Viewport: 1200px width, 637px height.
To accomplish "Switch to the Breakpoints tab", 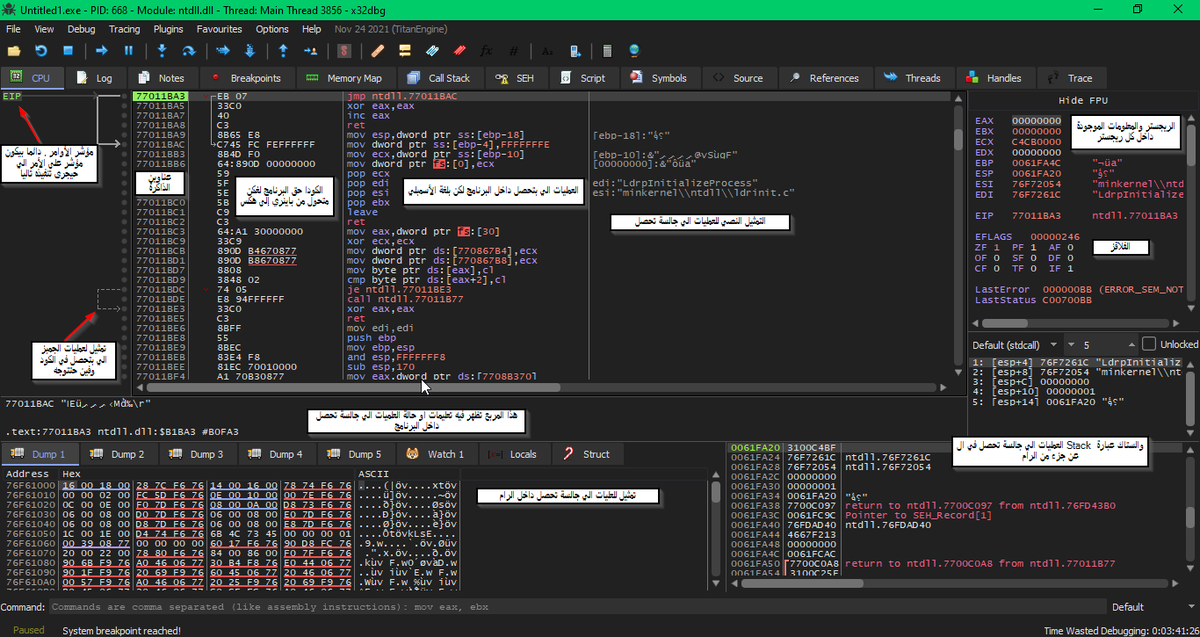I will (248, 78).
